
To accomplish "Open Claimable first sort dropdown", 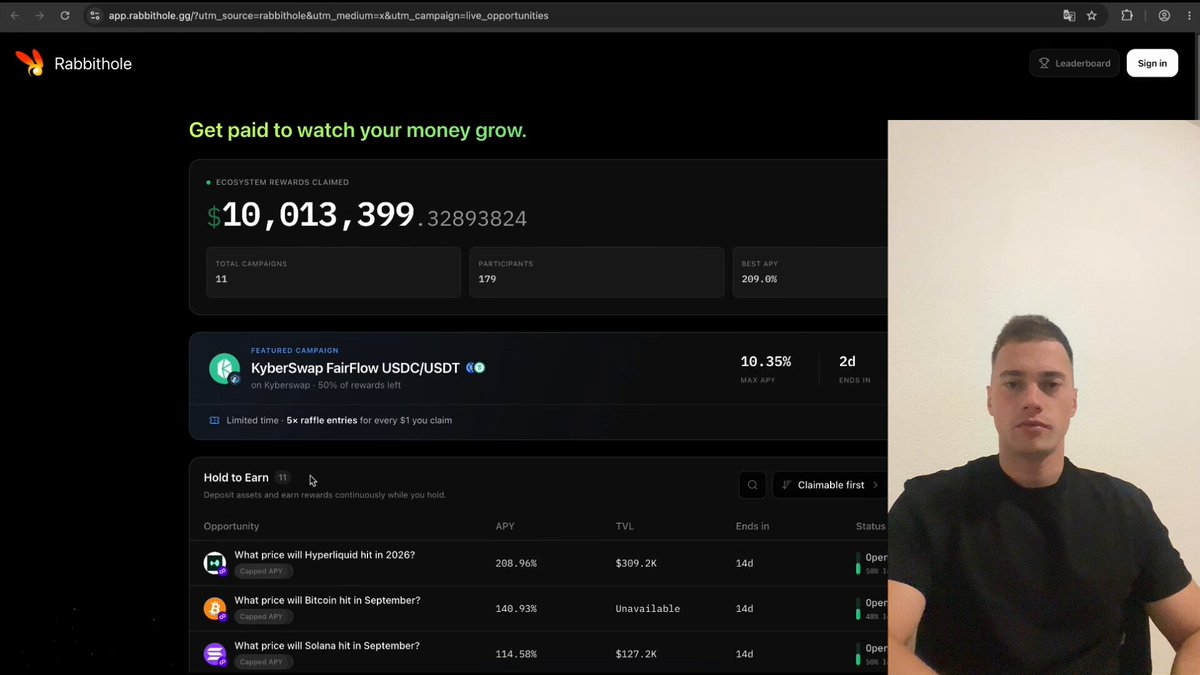I will coord(830,485).
